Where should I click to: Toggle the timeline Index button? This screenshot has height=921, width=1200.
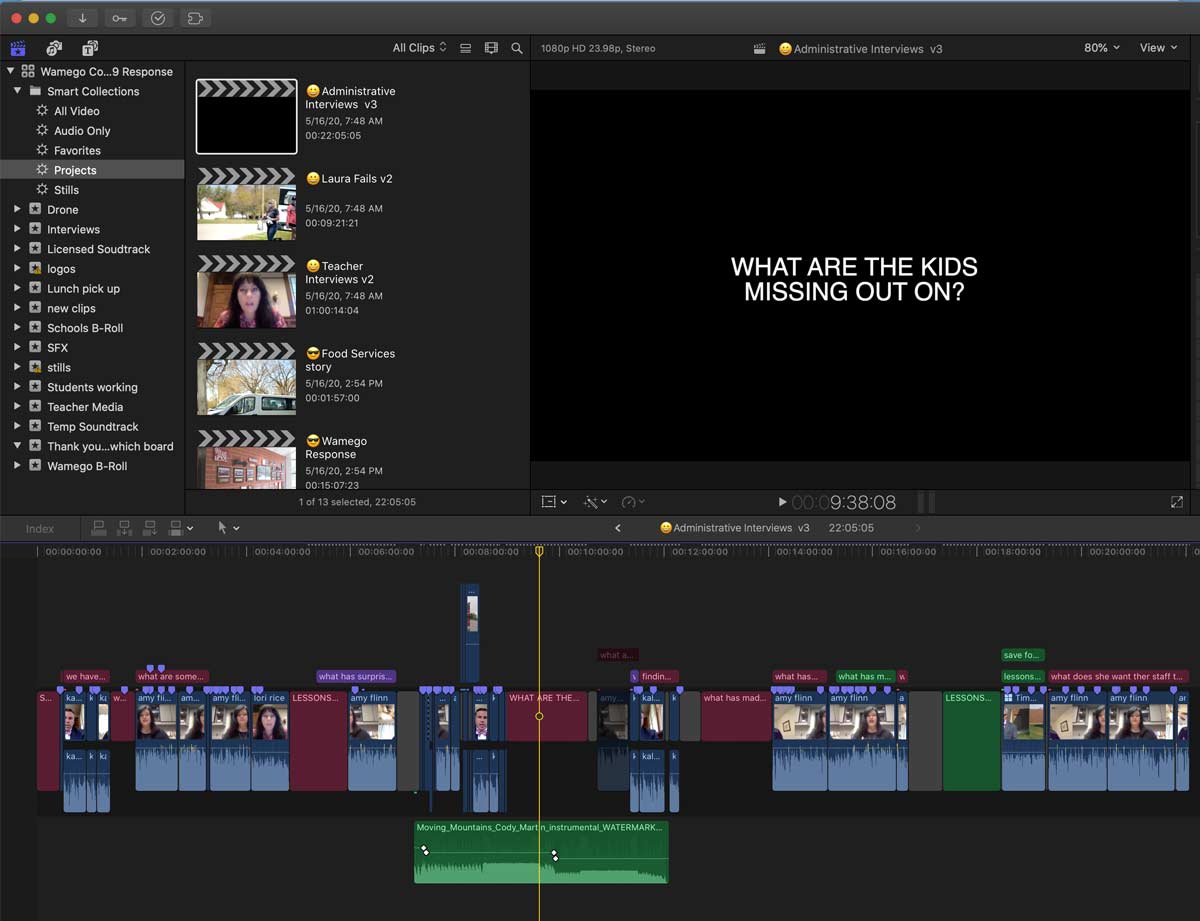coord(40,529)
